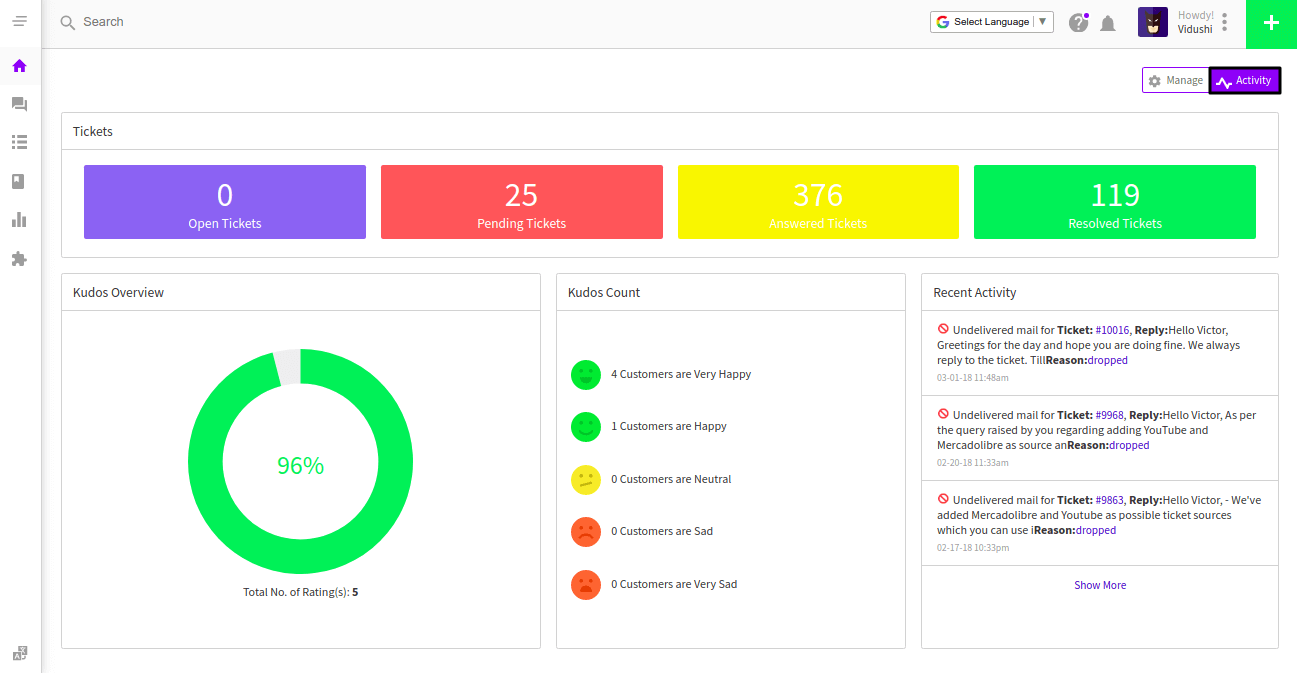
Task: Open the bar chart reports icon
Action: coord(19,220)
